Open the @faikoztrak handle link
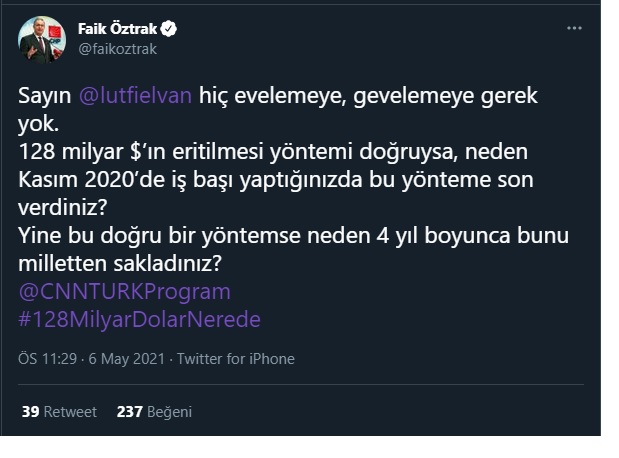Viewport: 619px width, 458px height. (117, 48)
